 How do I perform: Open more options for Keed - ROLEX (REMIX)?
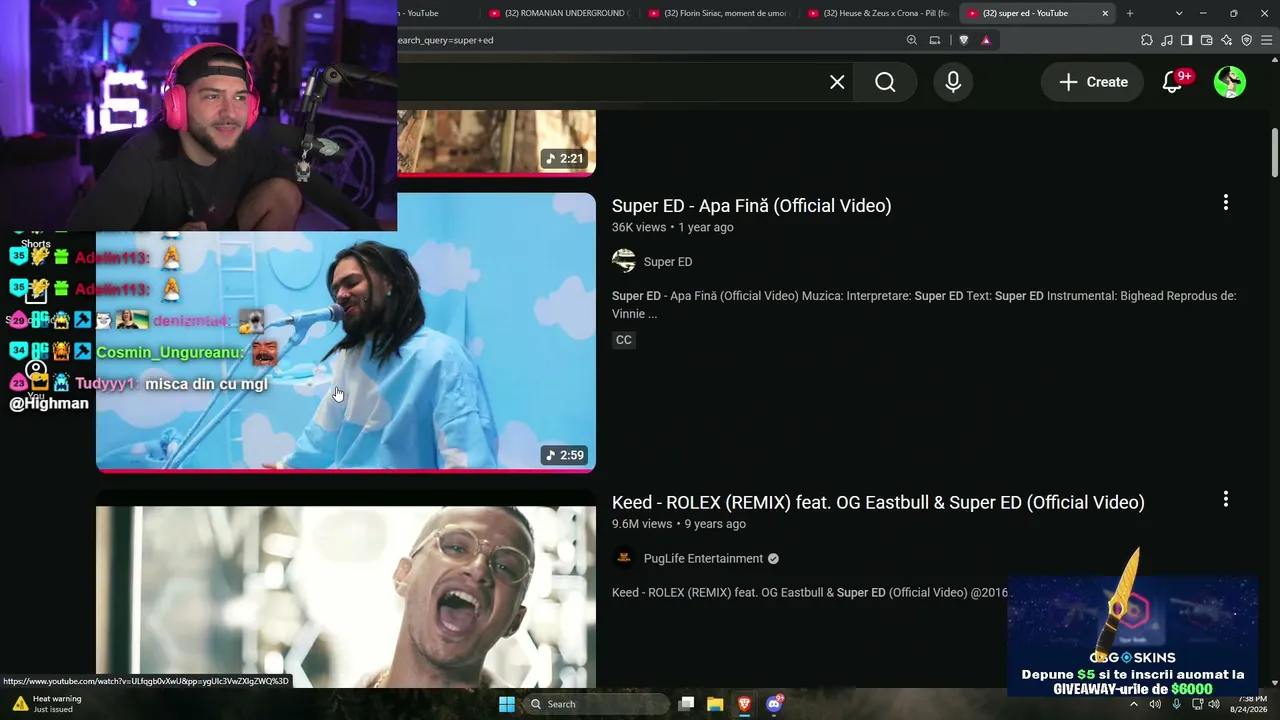click(x=1226, y=499)
